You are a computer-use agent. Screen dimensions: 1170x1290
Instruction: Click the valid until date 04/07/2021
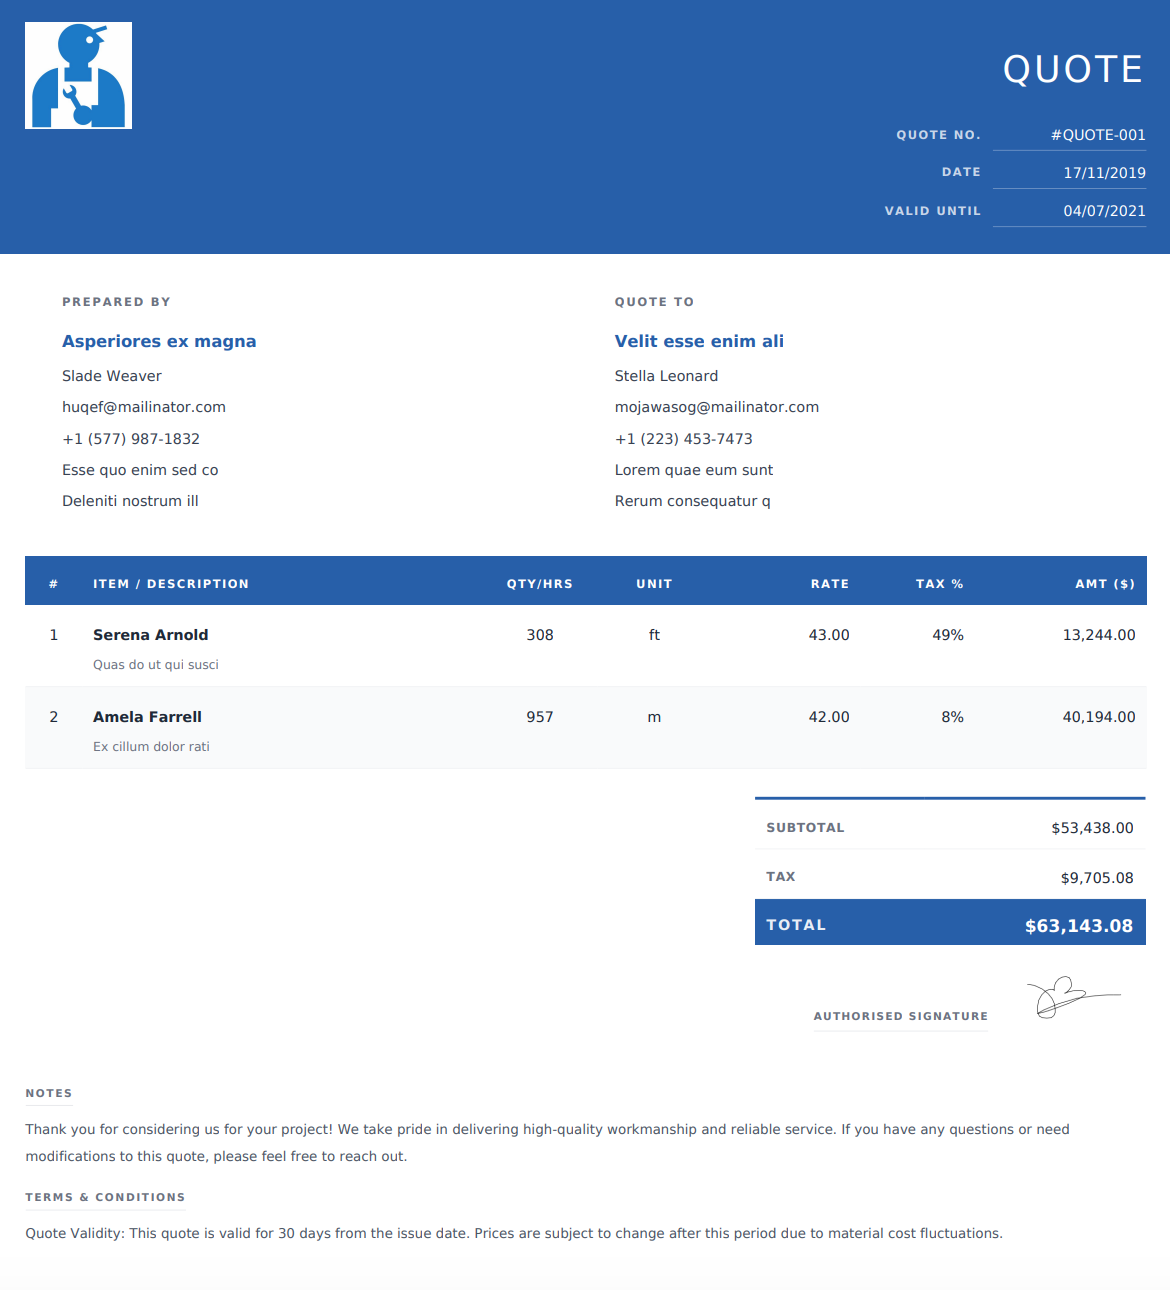coord(1104,211)
